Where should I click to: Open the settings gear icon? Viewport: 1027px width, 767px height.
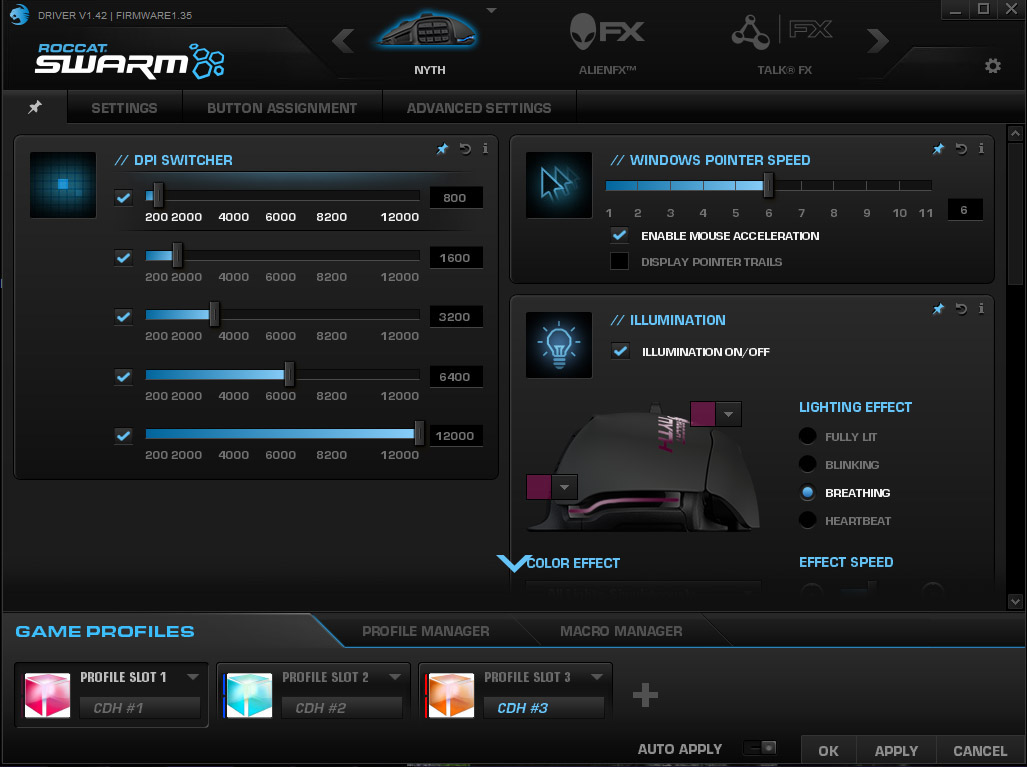point(992,66)
